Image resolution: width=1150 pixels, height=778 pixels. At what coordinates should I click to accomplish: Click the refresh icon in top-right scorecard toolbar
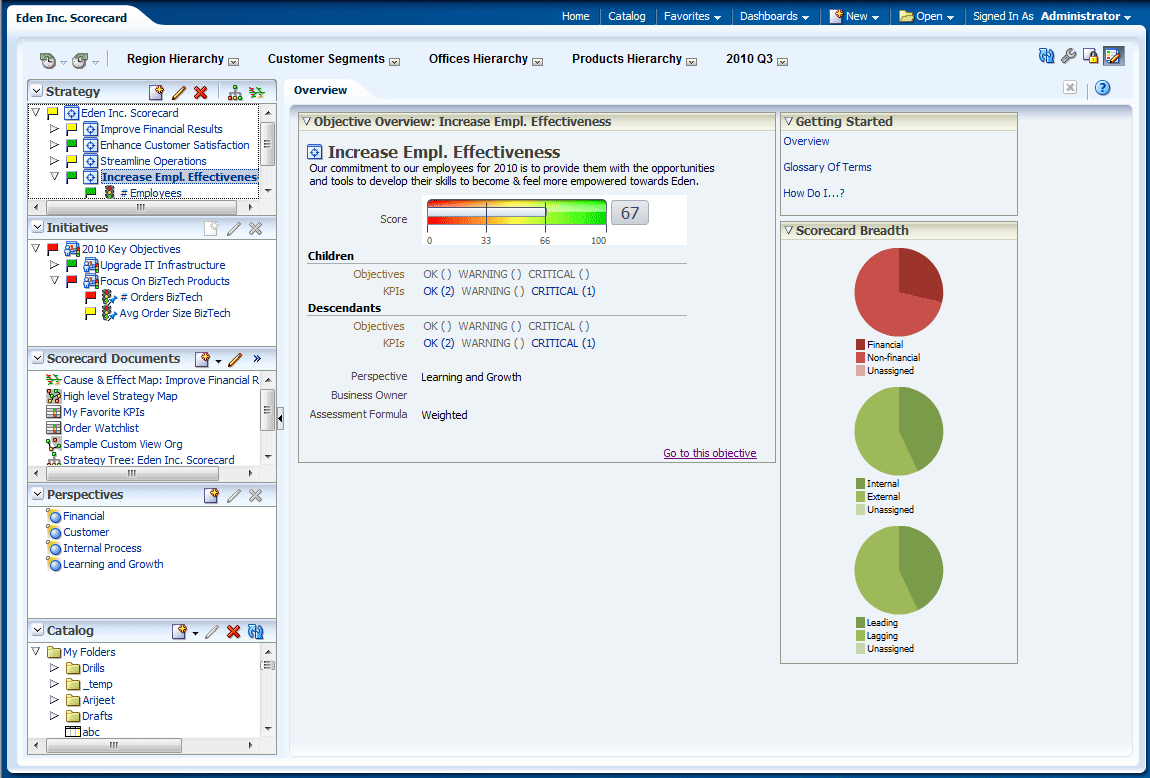(1046, 57)
